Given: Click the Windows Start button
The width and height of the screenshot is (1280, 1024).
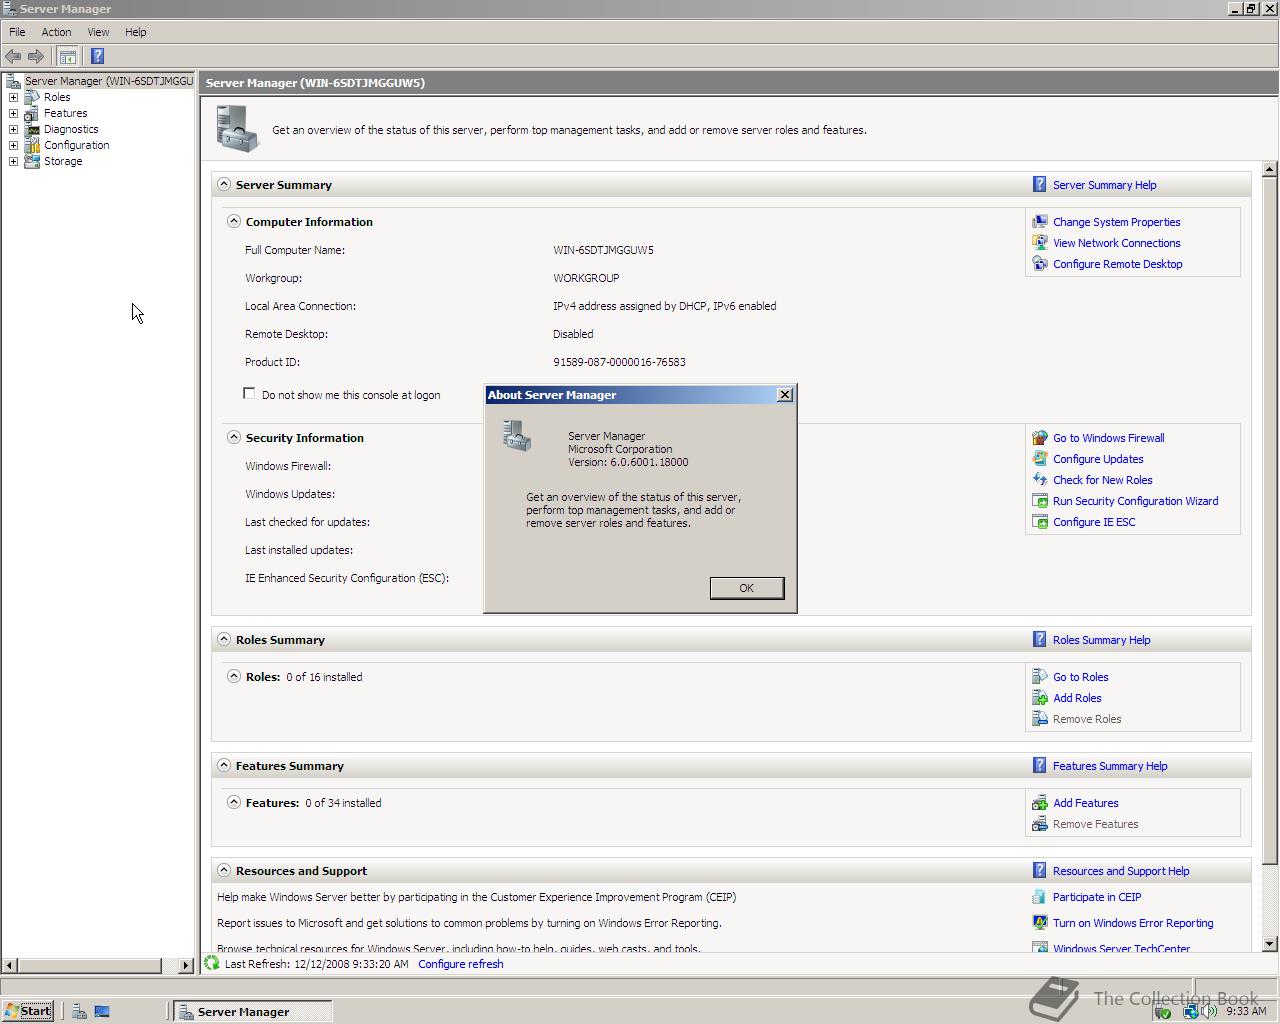Looking at the screenshot, I should pos(28,1011).
